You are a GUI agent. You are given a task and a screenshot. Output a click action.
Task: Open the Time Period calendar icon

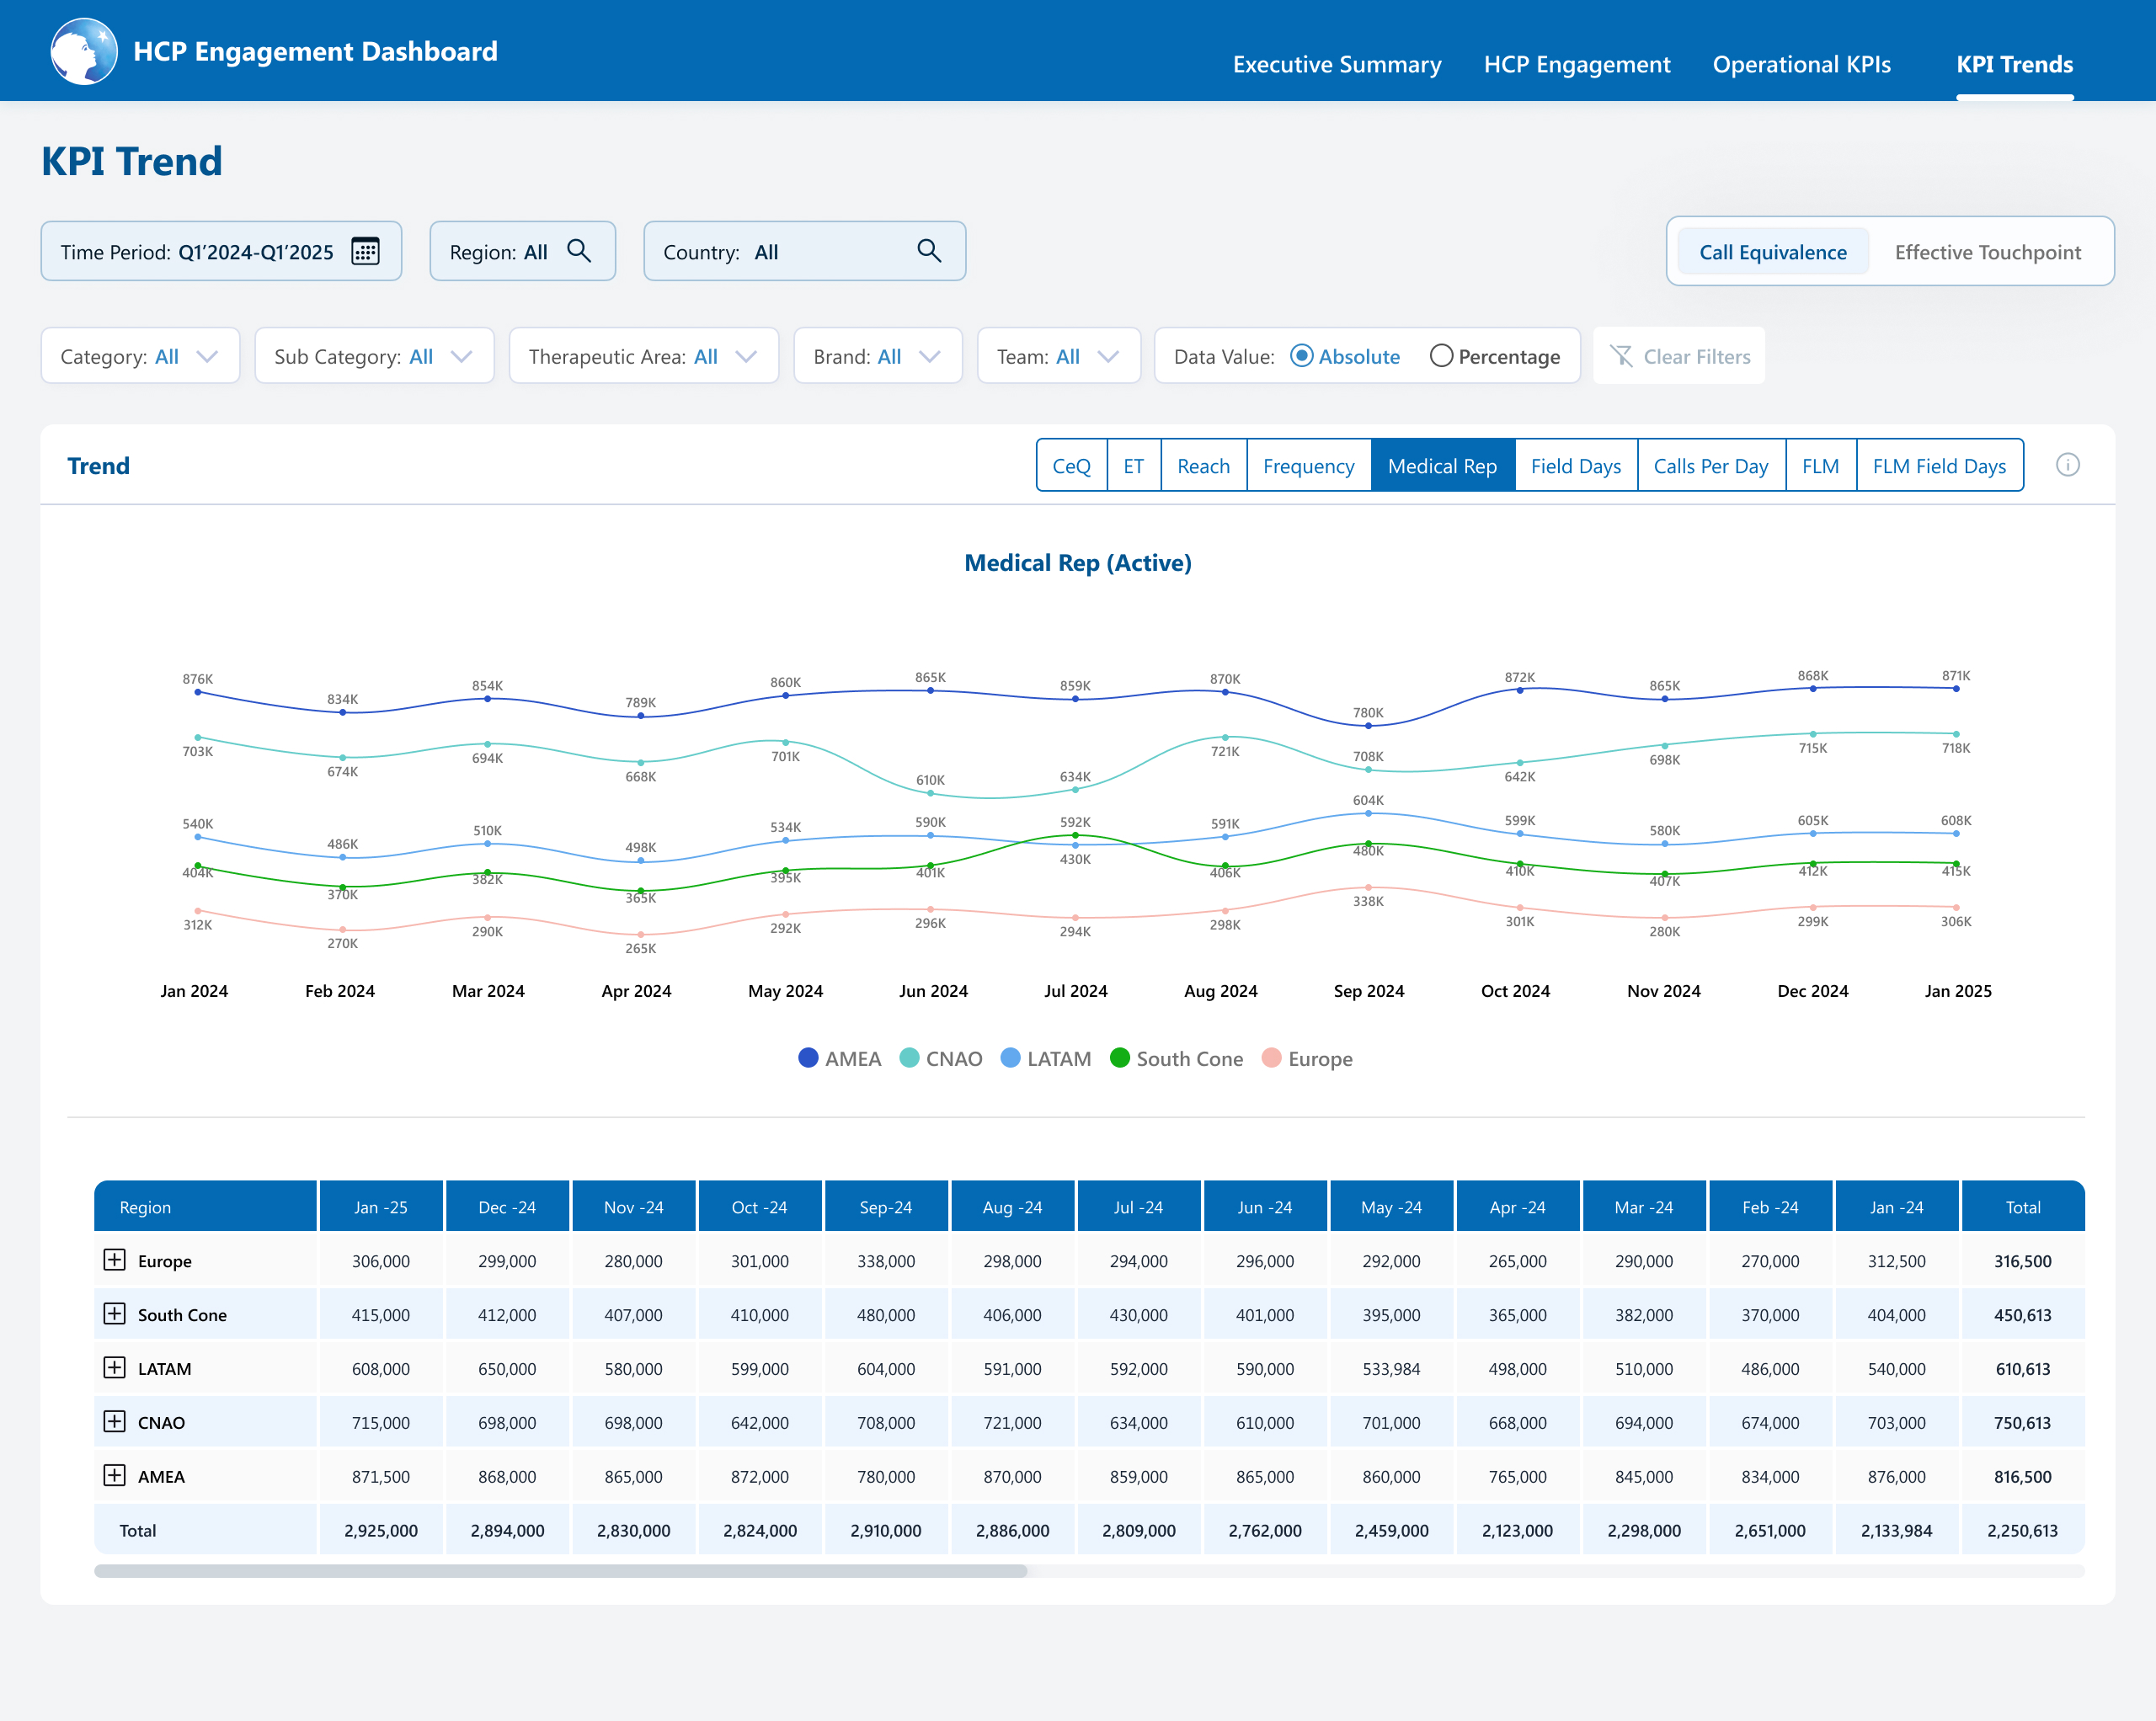tap(365, 251)
